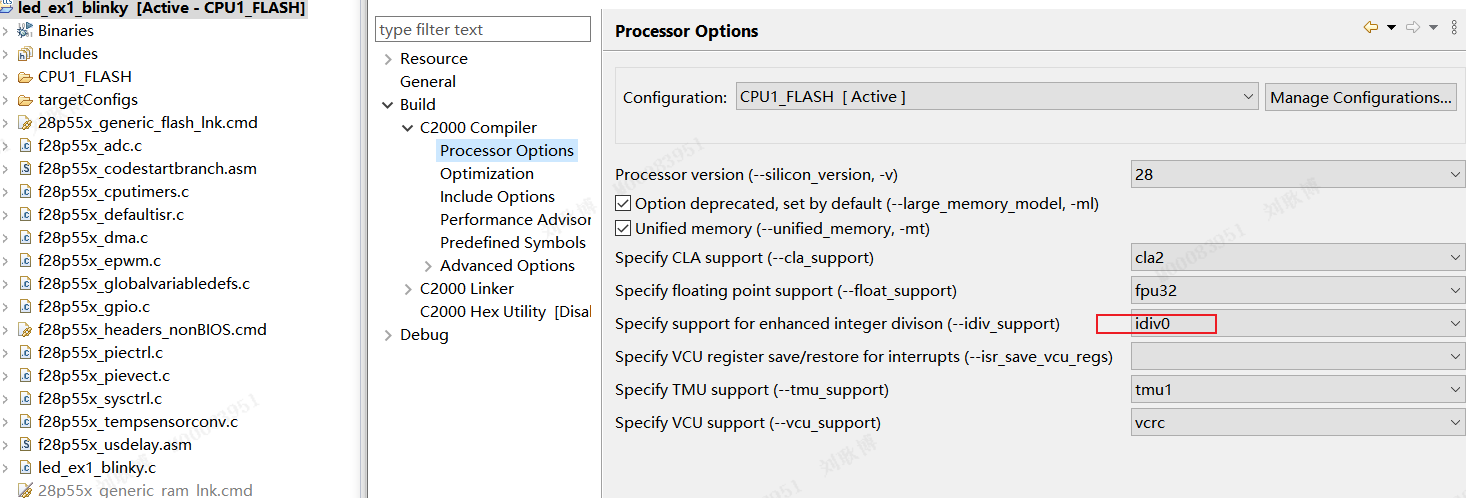Collapse the C2000 Compiler tree node

pyautogui.click(x=408, y=128)
